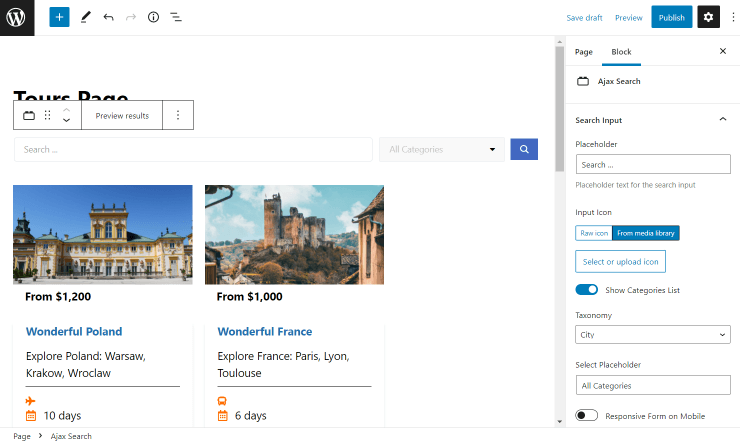
Task: Toggle Show Categories List switch
Action: (x=587, y=289)
